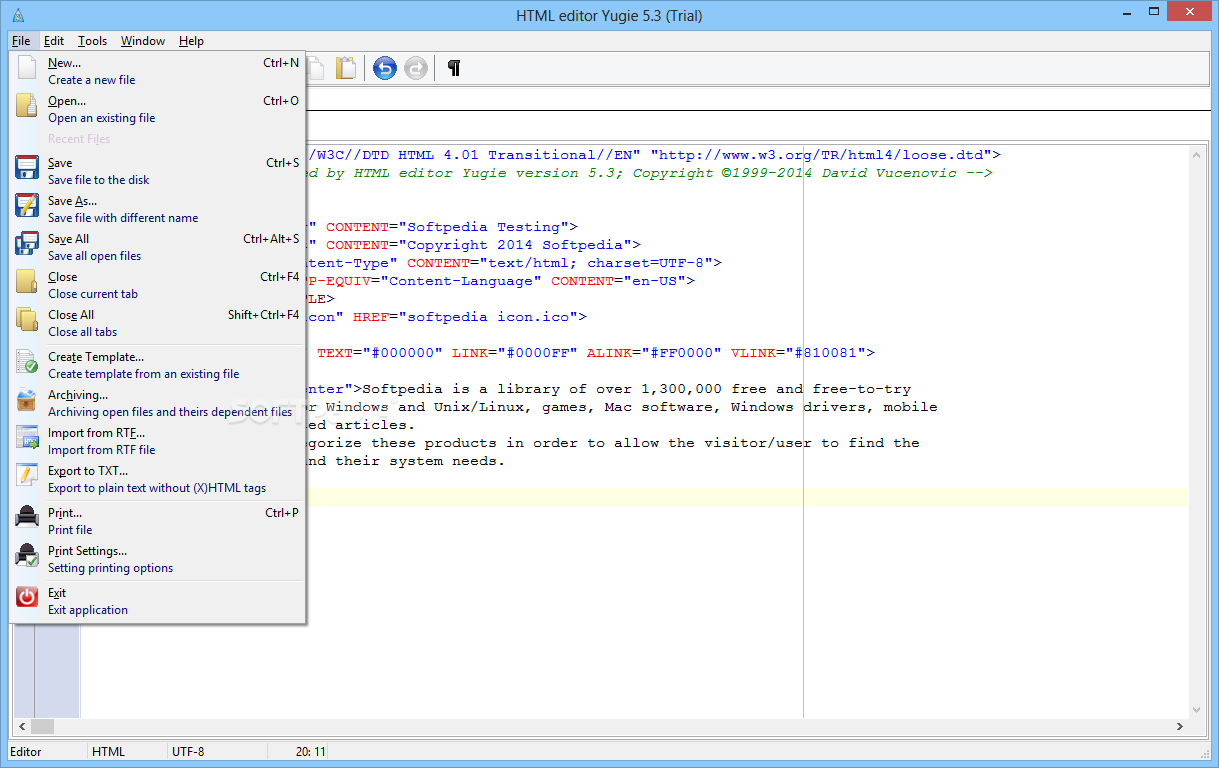This screenshot has height=768, width=1219.
Task: Click the Import from RTF icon
Action: tap(26, 438)
